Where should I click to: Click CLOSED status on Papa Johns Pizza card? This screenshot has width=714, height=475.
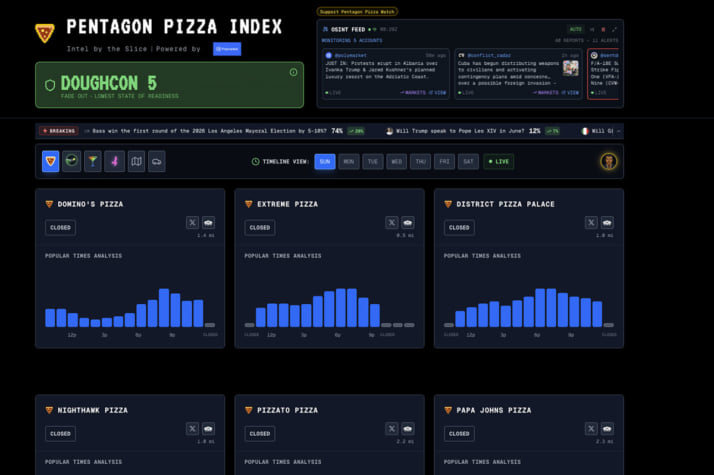pos(459,434)
